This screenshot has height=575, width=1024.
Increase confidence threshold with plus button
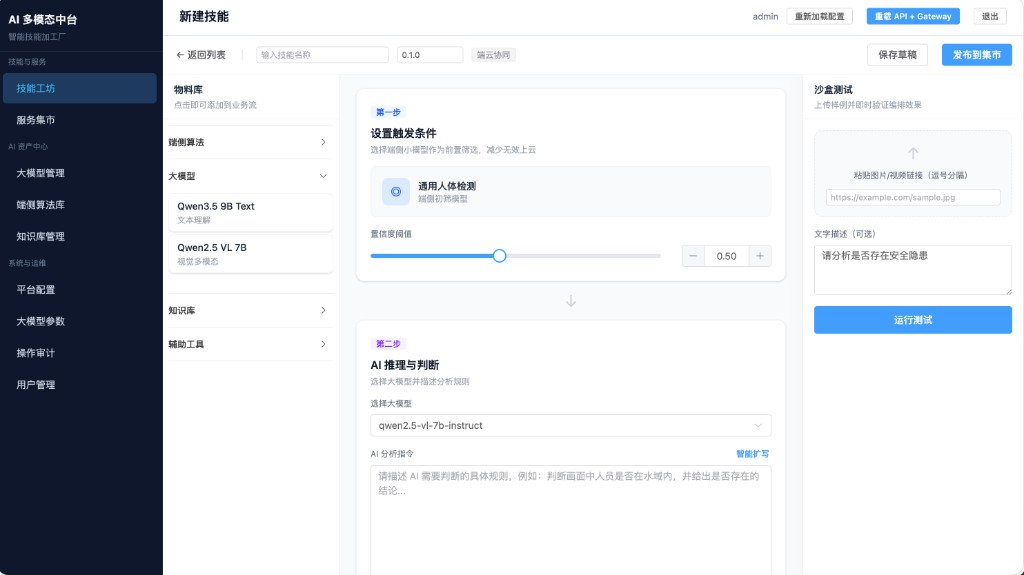(x=760, y=256)
